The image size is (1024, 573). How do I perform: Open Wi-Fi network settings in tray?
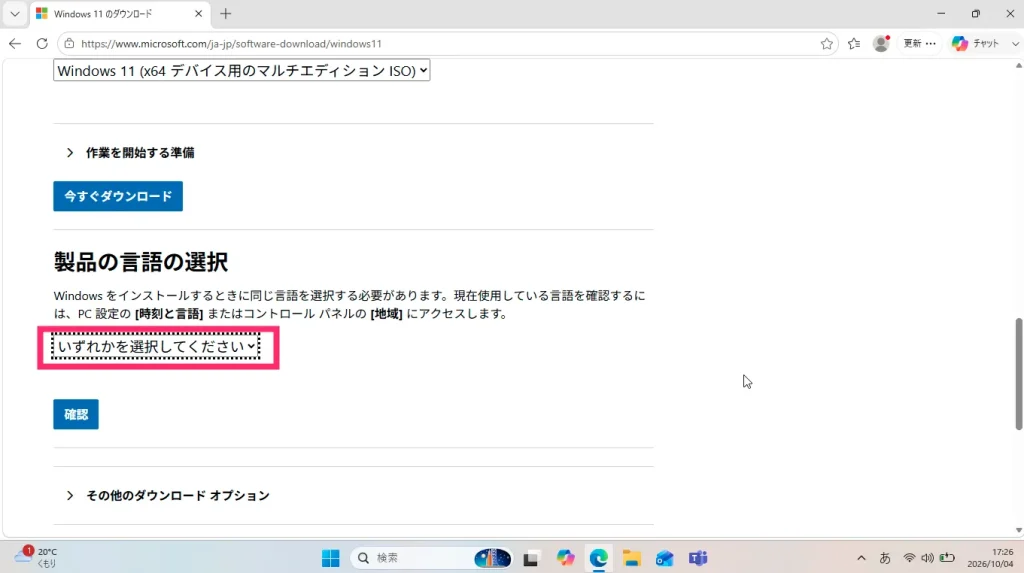click(909, 558)
